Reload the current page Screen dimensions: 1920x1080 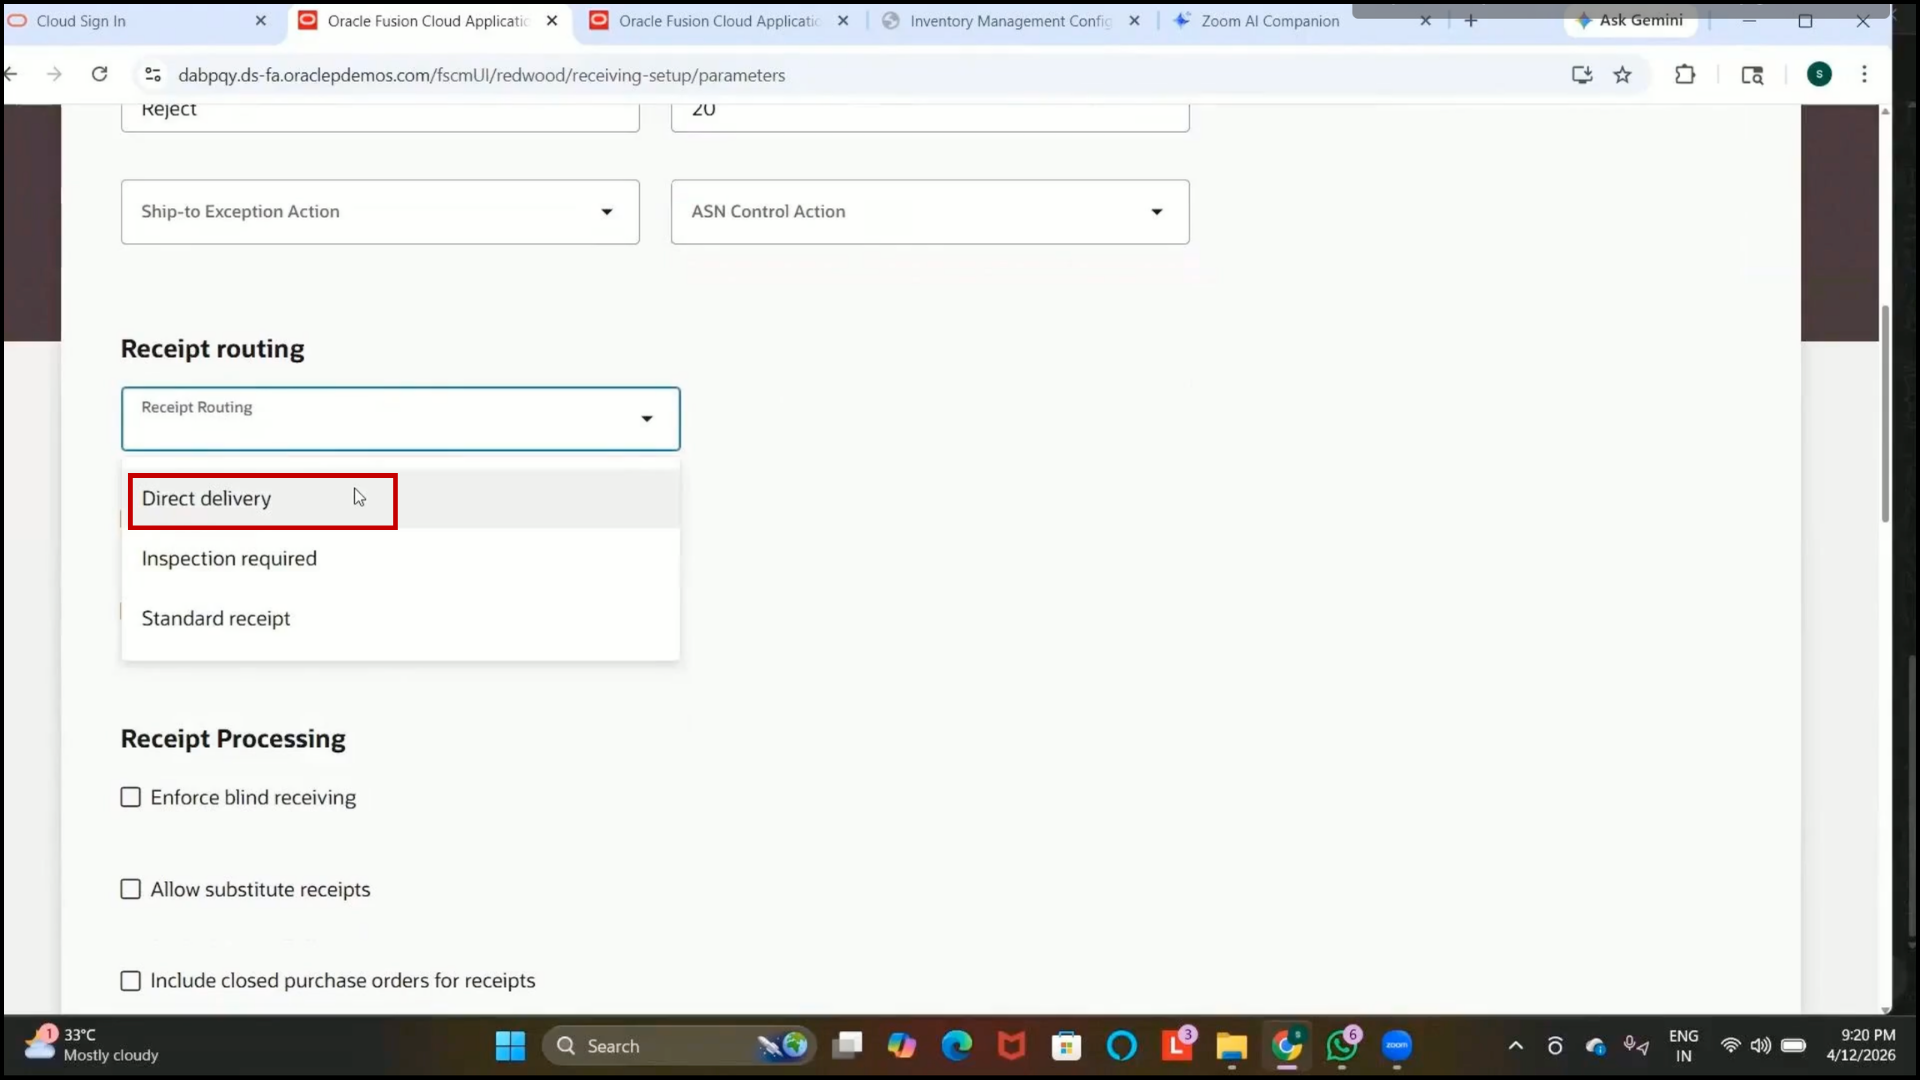tap(99, 75)
